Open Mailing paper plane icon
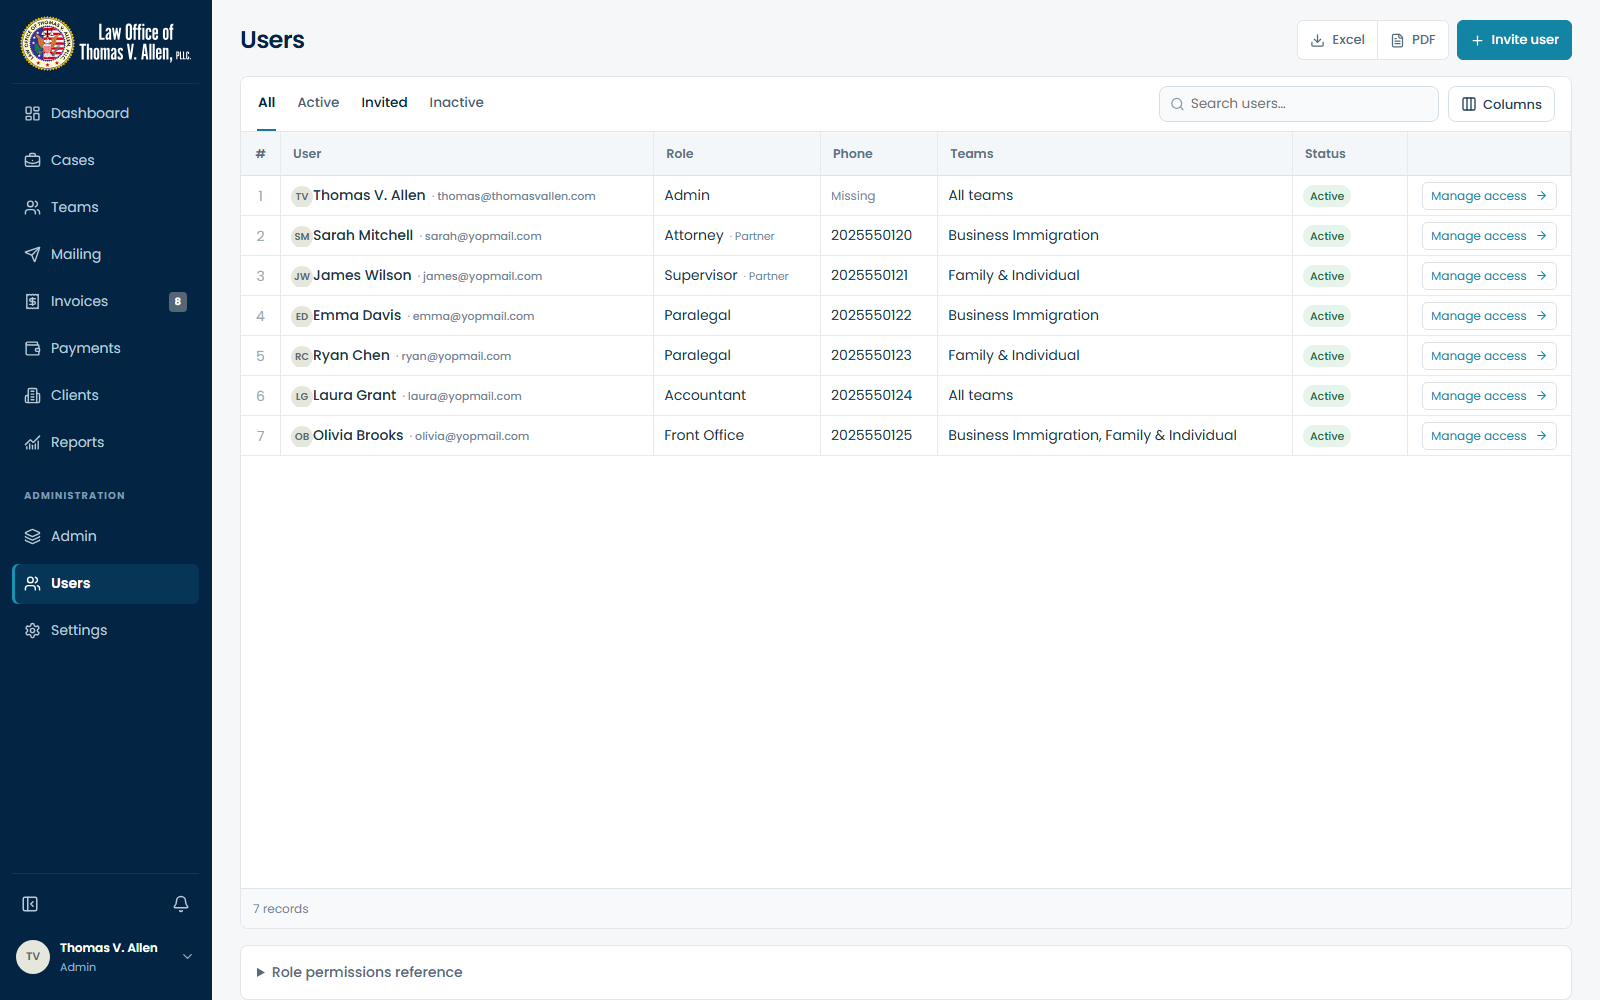Viewport: 1600px width, 1000px height. 32,254
